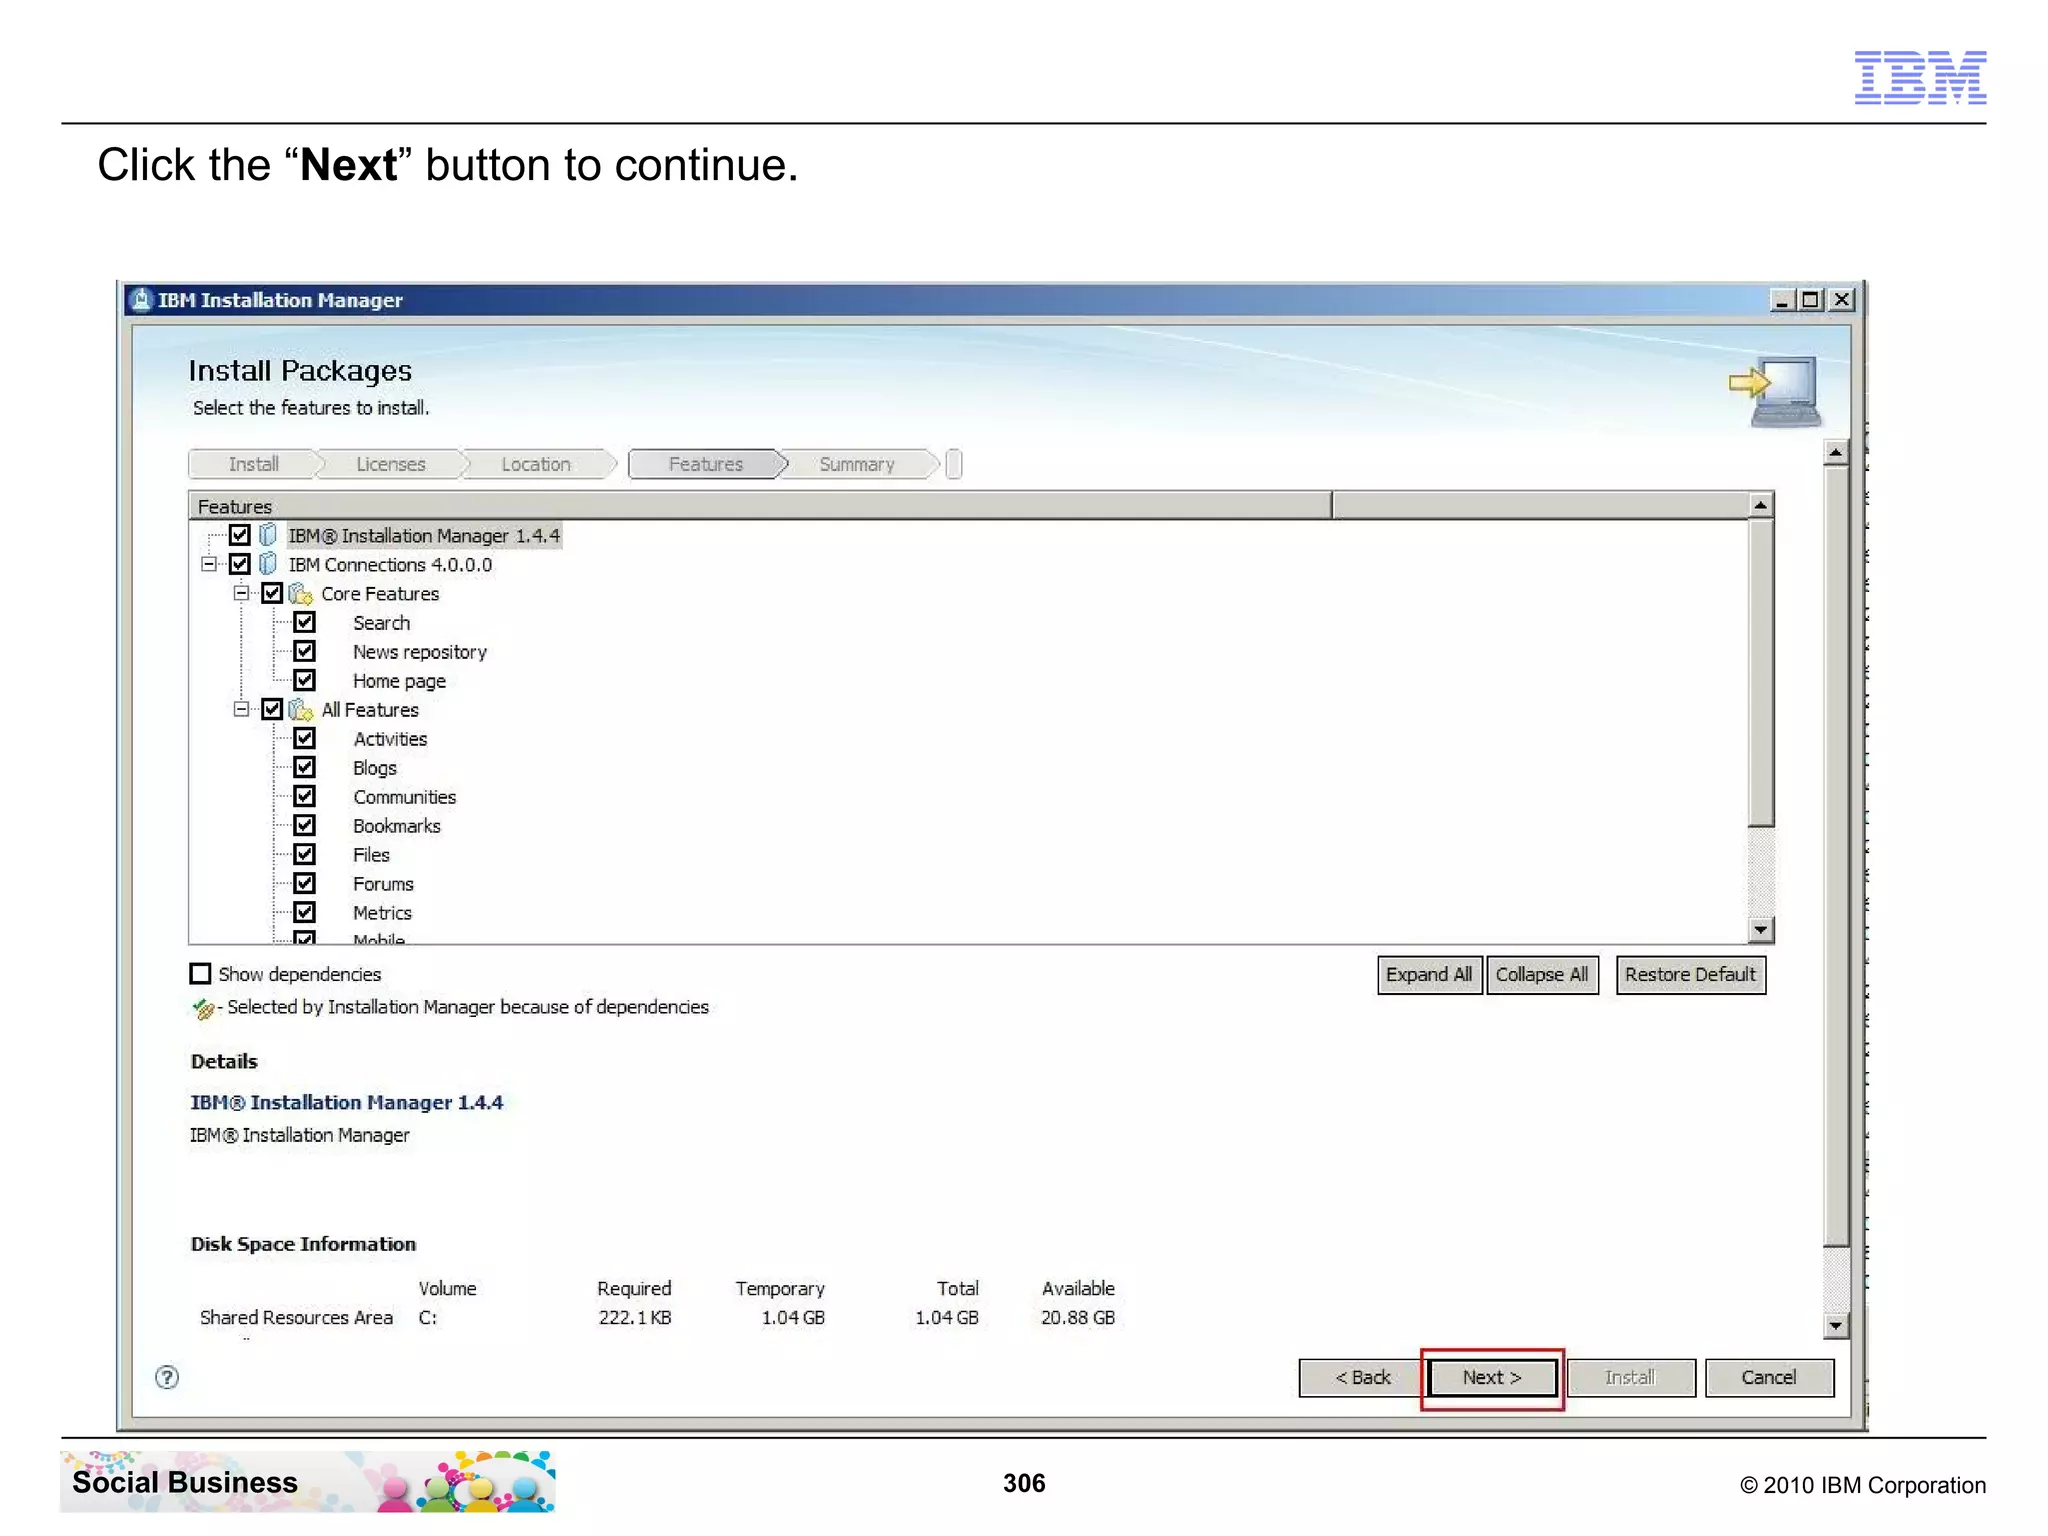The height and width of the screenshot is (1536, 2048).
Task: Click the IBM Installation Manager title bar icon
Action: tap(142, 300)
